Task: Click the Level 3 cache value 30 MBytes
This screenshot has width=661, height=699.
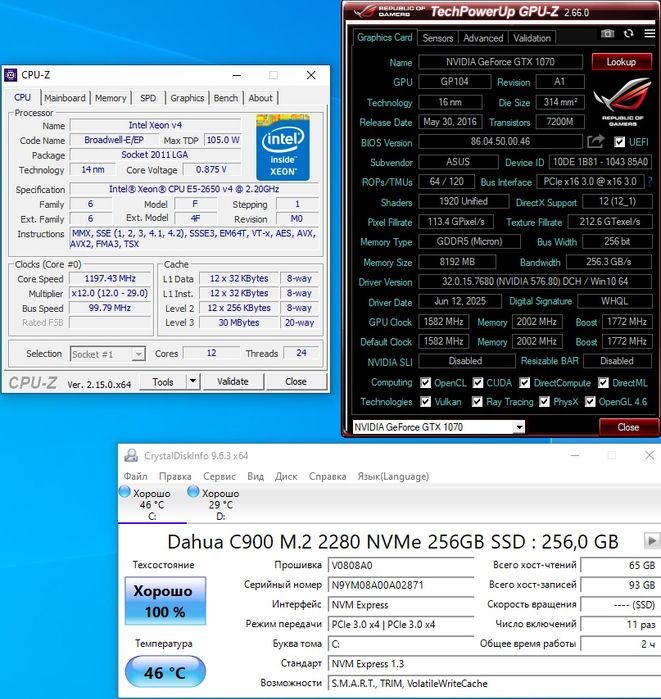Action: click(239, 322)
